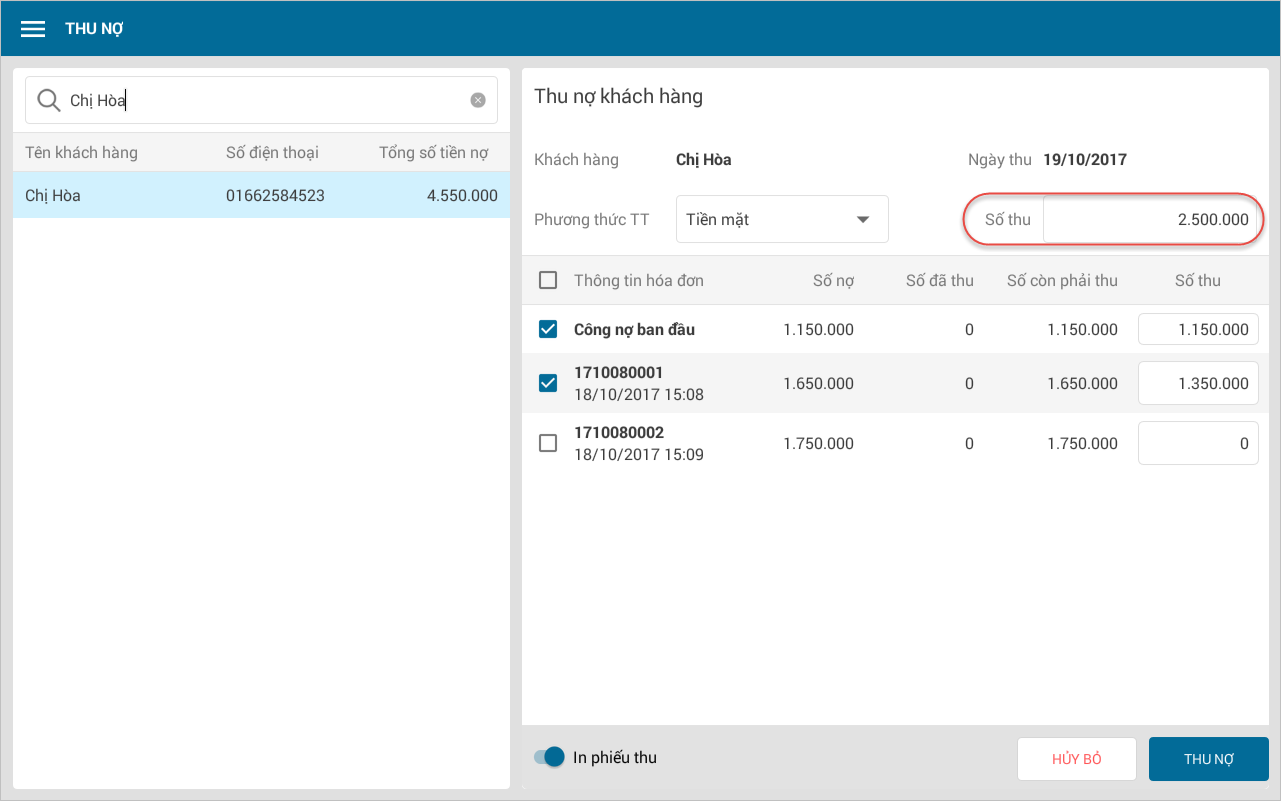The image size is (1281, 801).
Task: Click the Tiền mặt dropdown arrow
Action: pos(863,220)
